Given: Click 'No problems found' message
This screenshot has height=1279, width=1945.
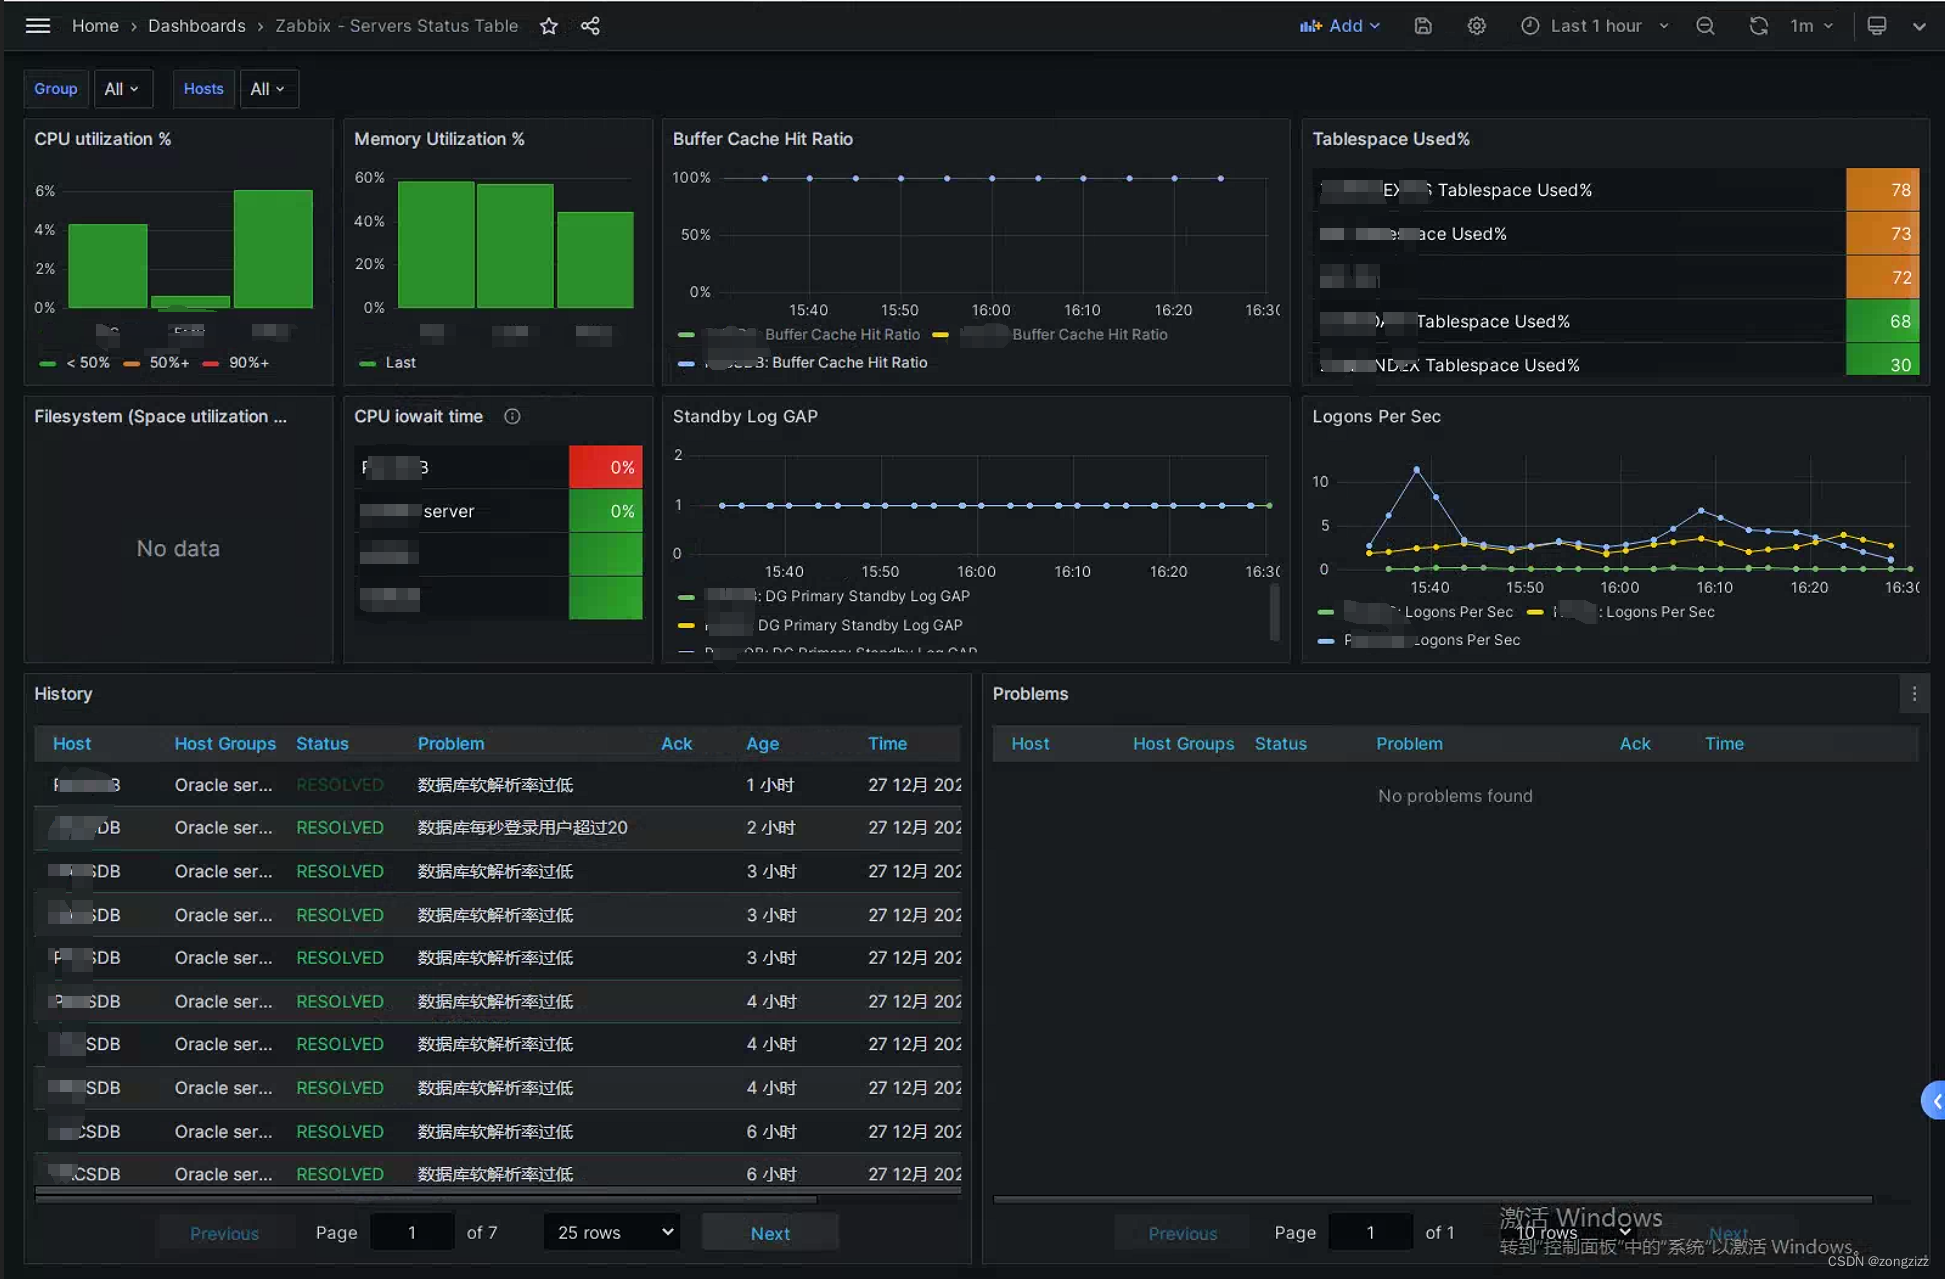Looking at the screenshot, I should pyautogui.click(x=1455, y=796).
